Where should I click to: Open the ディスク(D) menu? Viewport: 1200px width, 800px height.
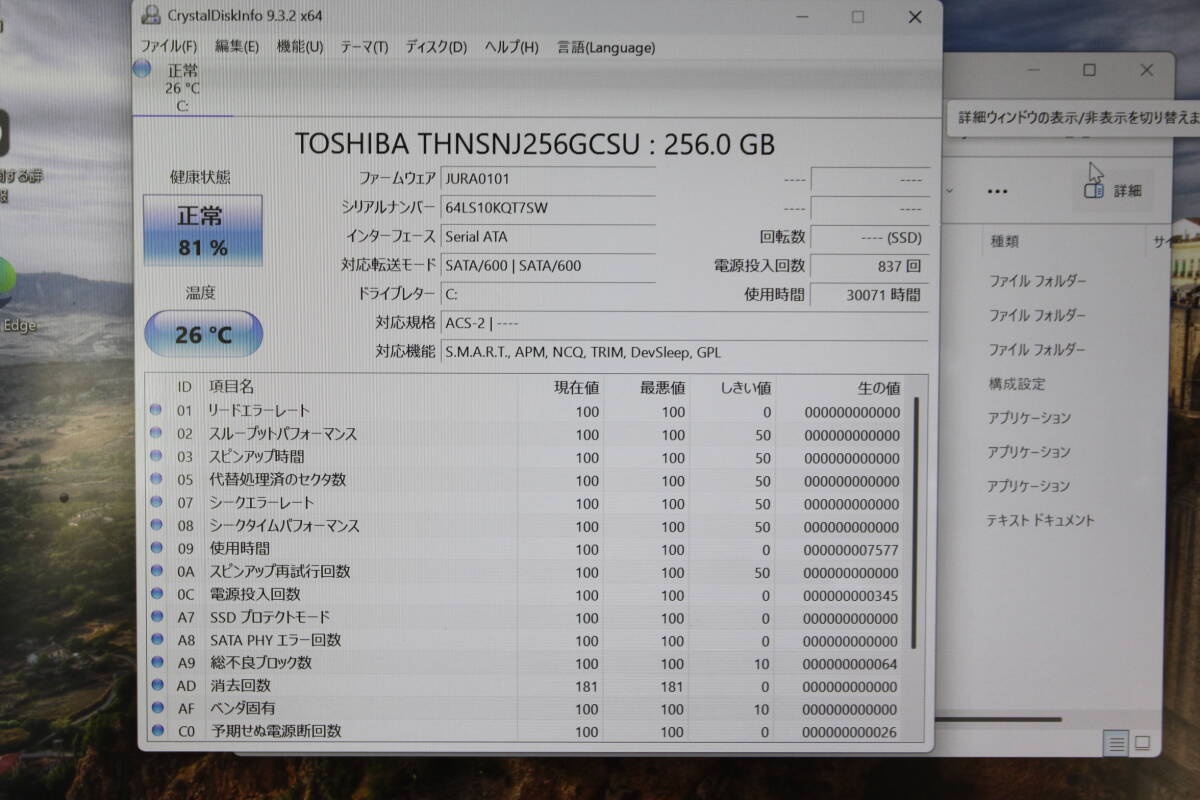pos(436,47)
